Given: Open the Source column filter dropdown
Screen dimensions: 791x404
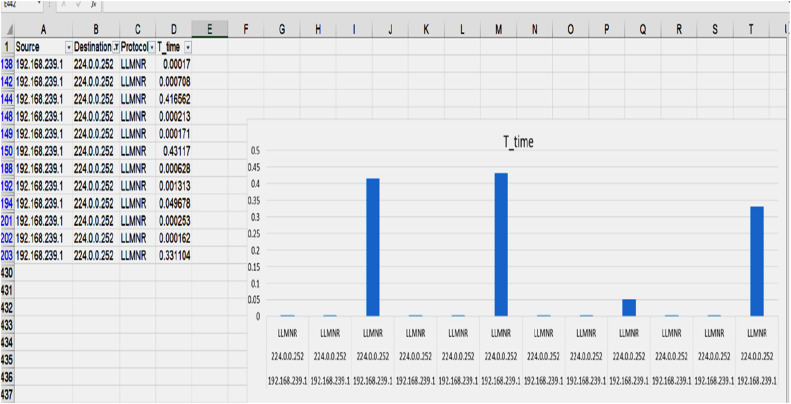Looking at the screenshot, I should pos(69,47).
